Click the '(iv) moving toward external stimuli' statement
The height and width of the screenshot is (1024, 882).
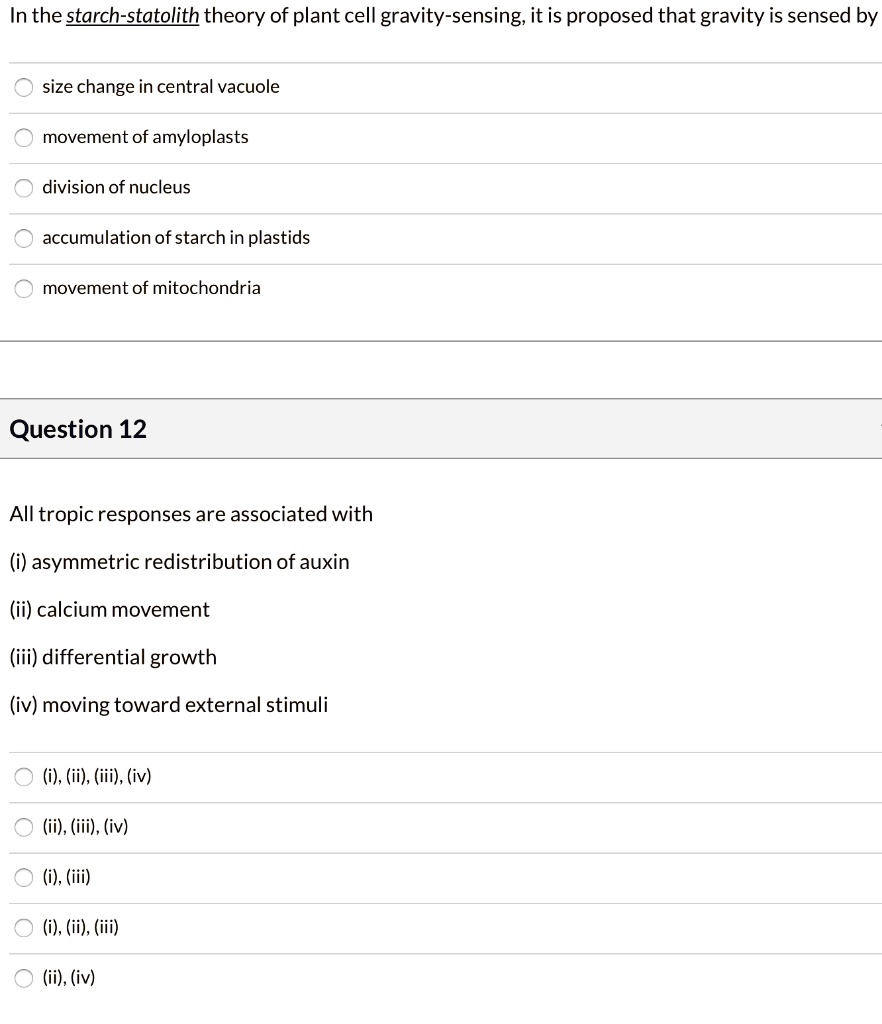point(168,705)
